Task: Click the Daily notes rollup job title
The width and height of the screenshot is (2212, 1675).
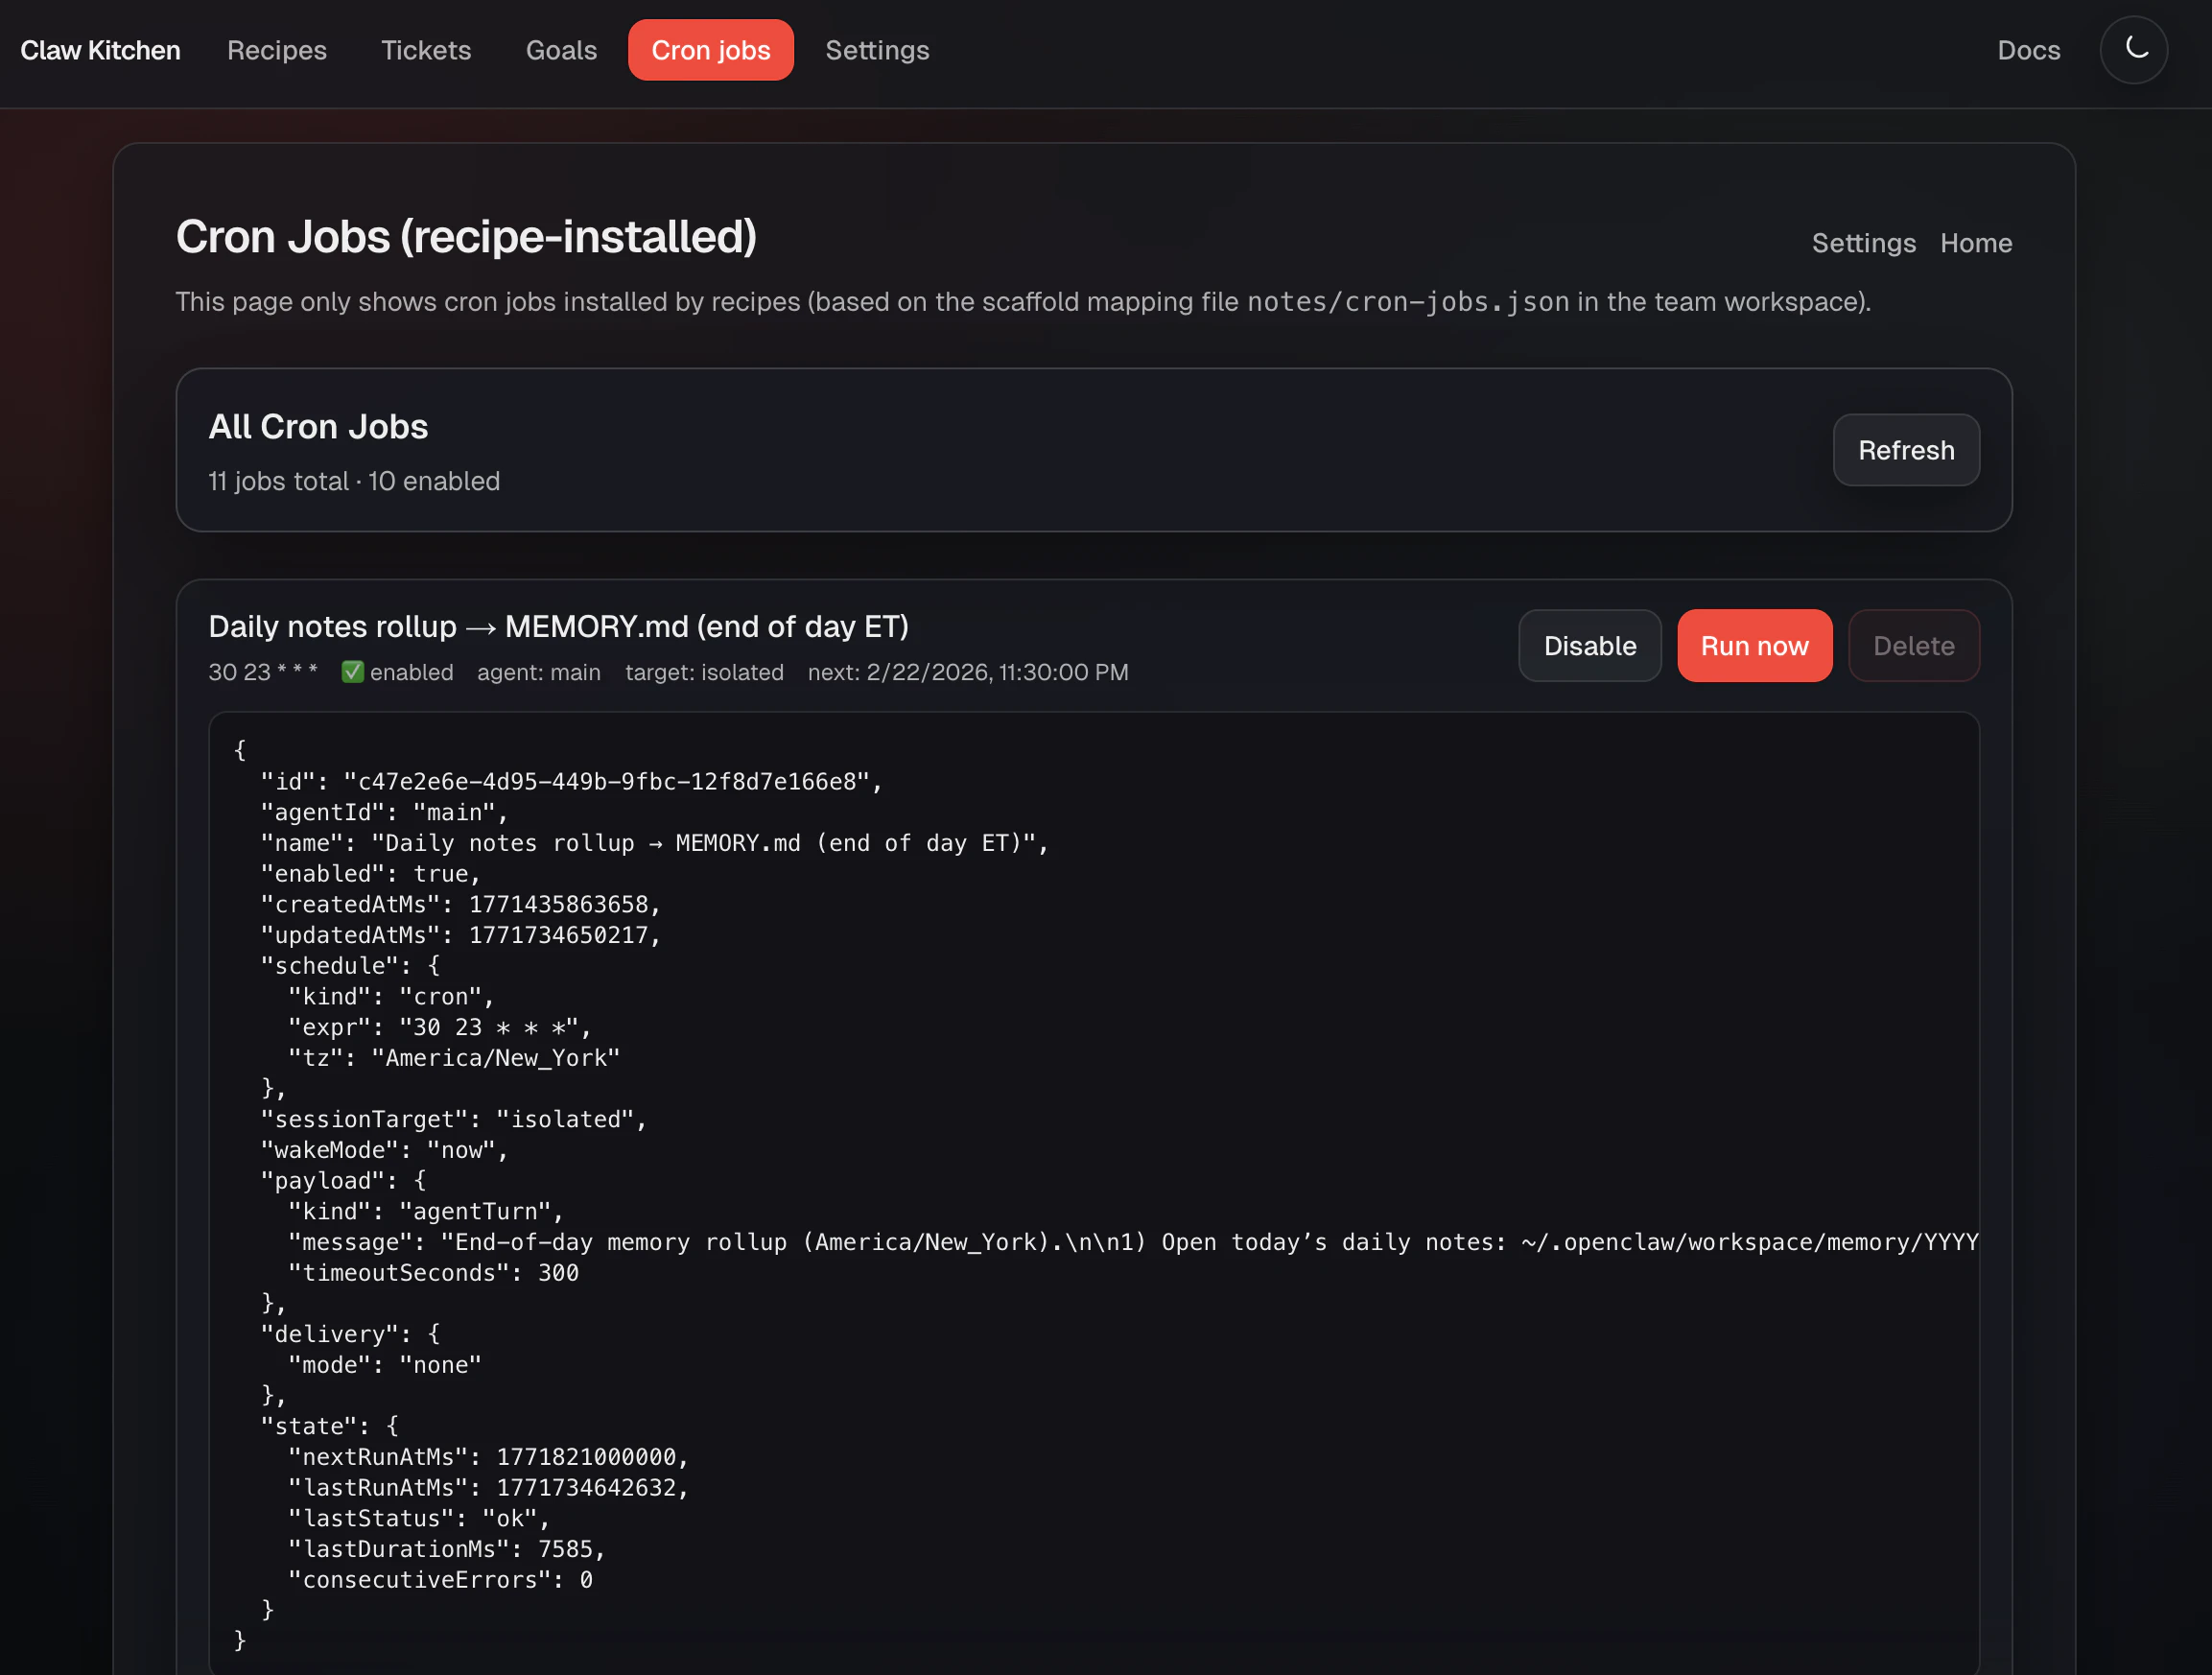Action: 558,626
